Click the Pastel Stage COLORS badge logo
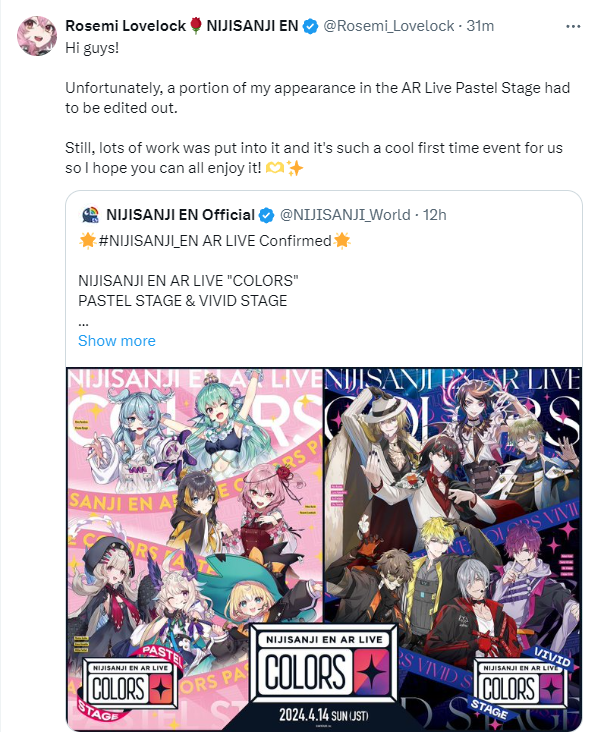599x732 pixels. [130, 685]
